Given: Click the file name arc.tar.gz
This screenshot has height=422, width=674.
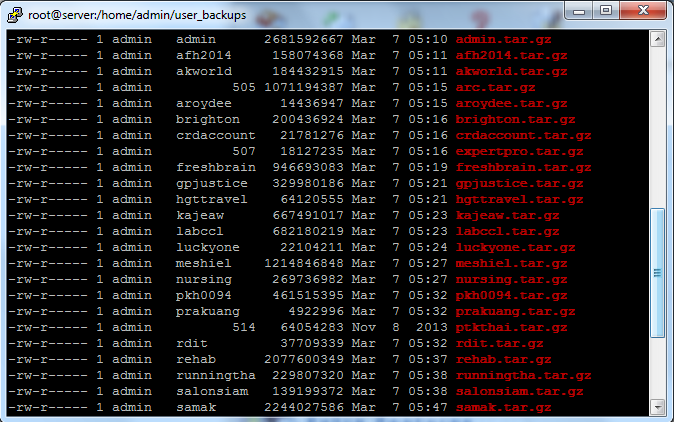Looking at the screenshot, I should point(495,88).
